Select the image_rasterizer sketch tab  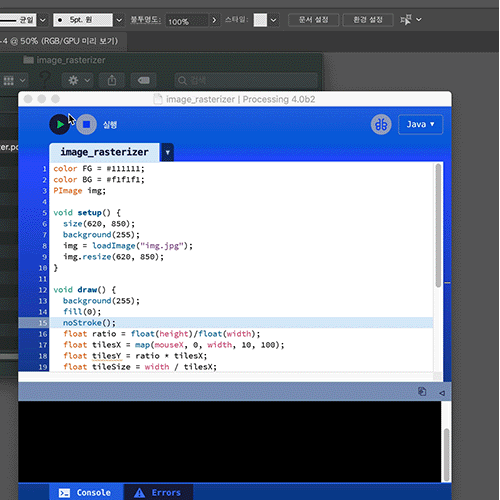click(104, 152)
